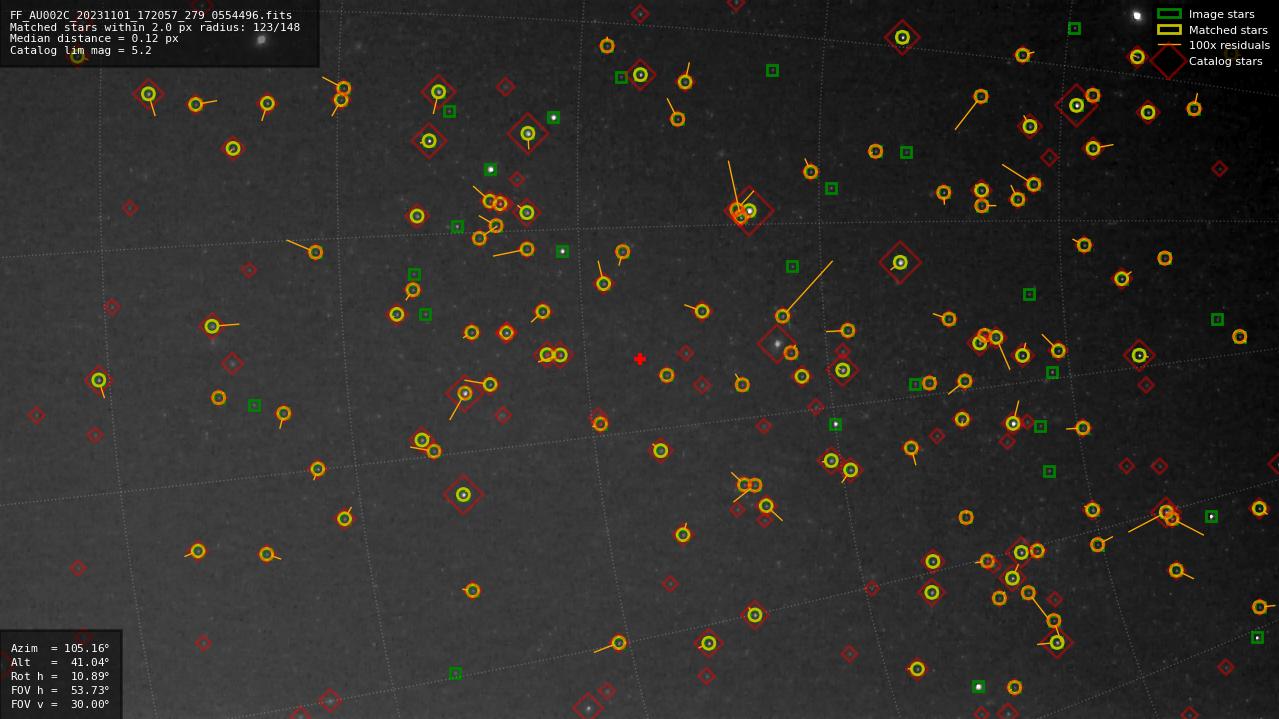Click the red Catalog stars legend diamond
This screenshot has height=719, width=1279.
click(1168, 61)
